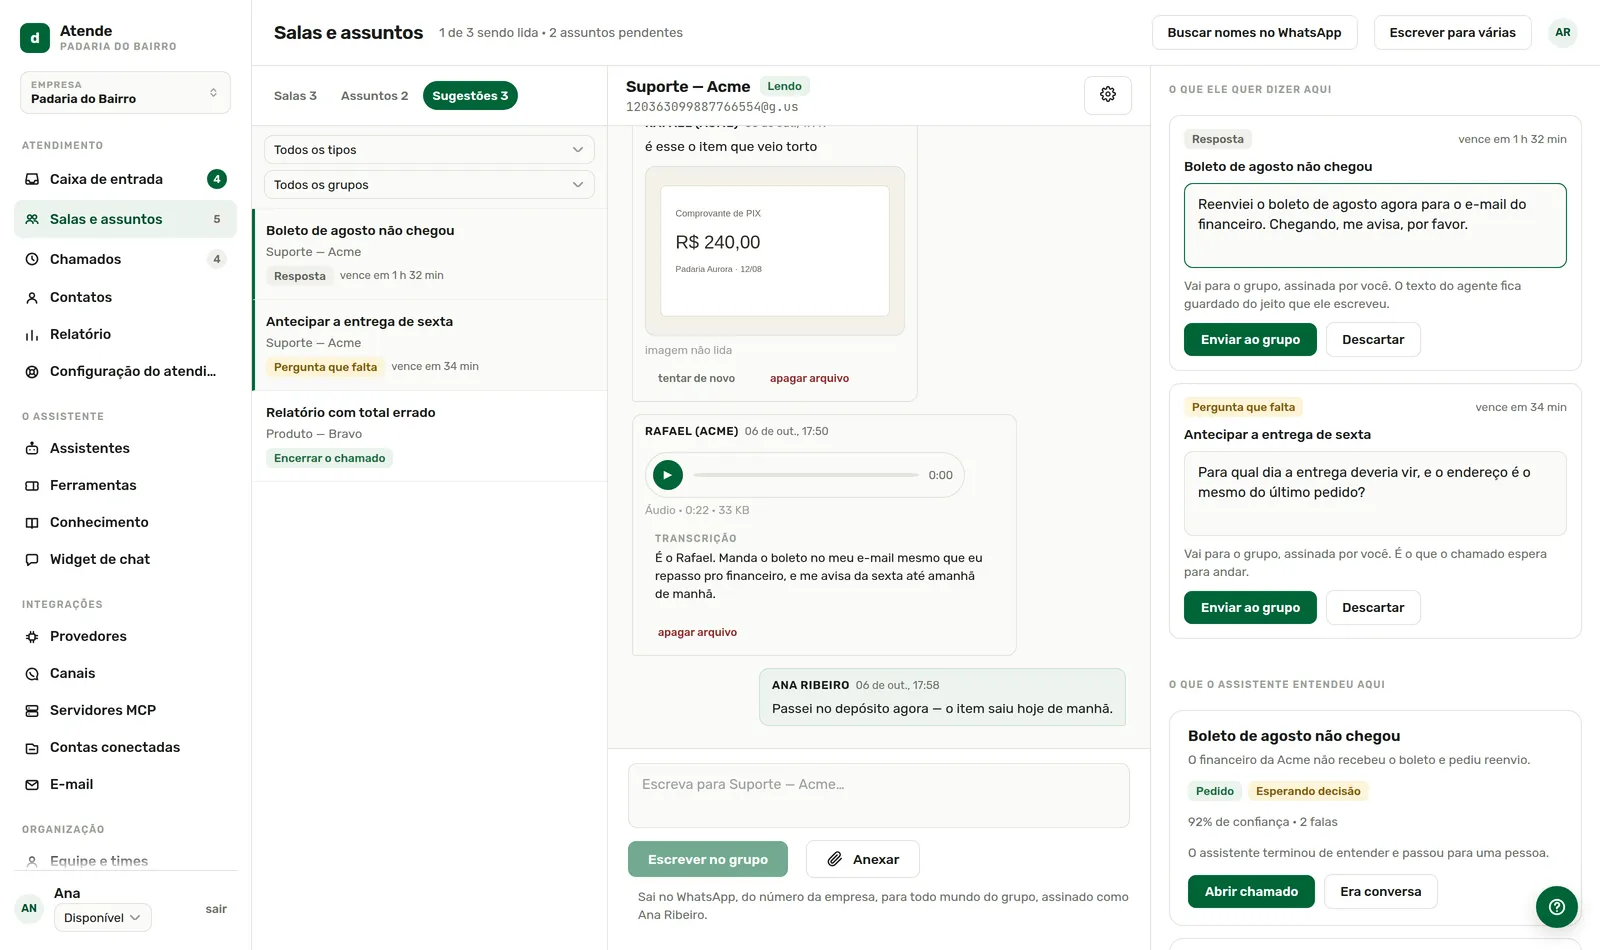Click Canais sidebar icon
Screen dimensions: 1600x950
coord(32,673)
